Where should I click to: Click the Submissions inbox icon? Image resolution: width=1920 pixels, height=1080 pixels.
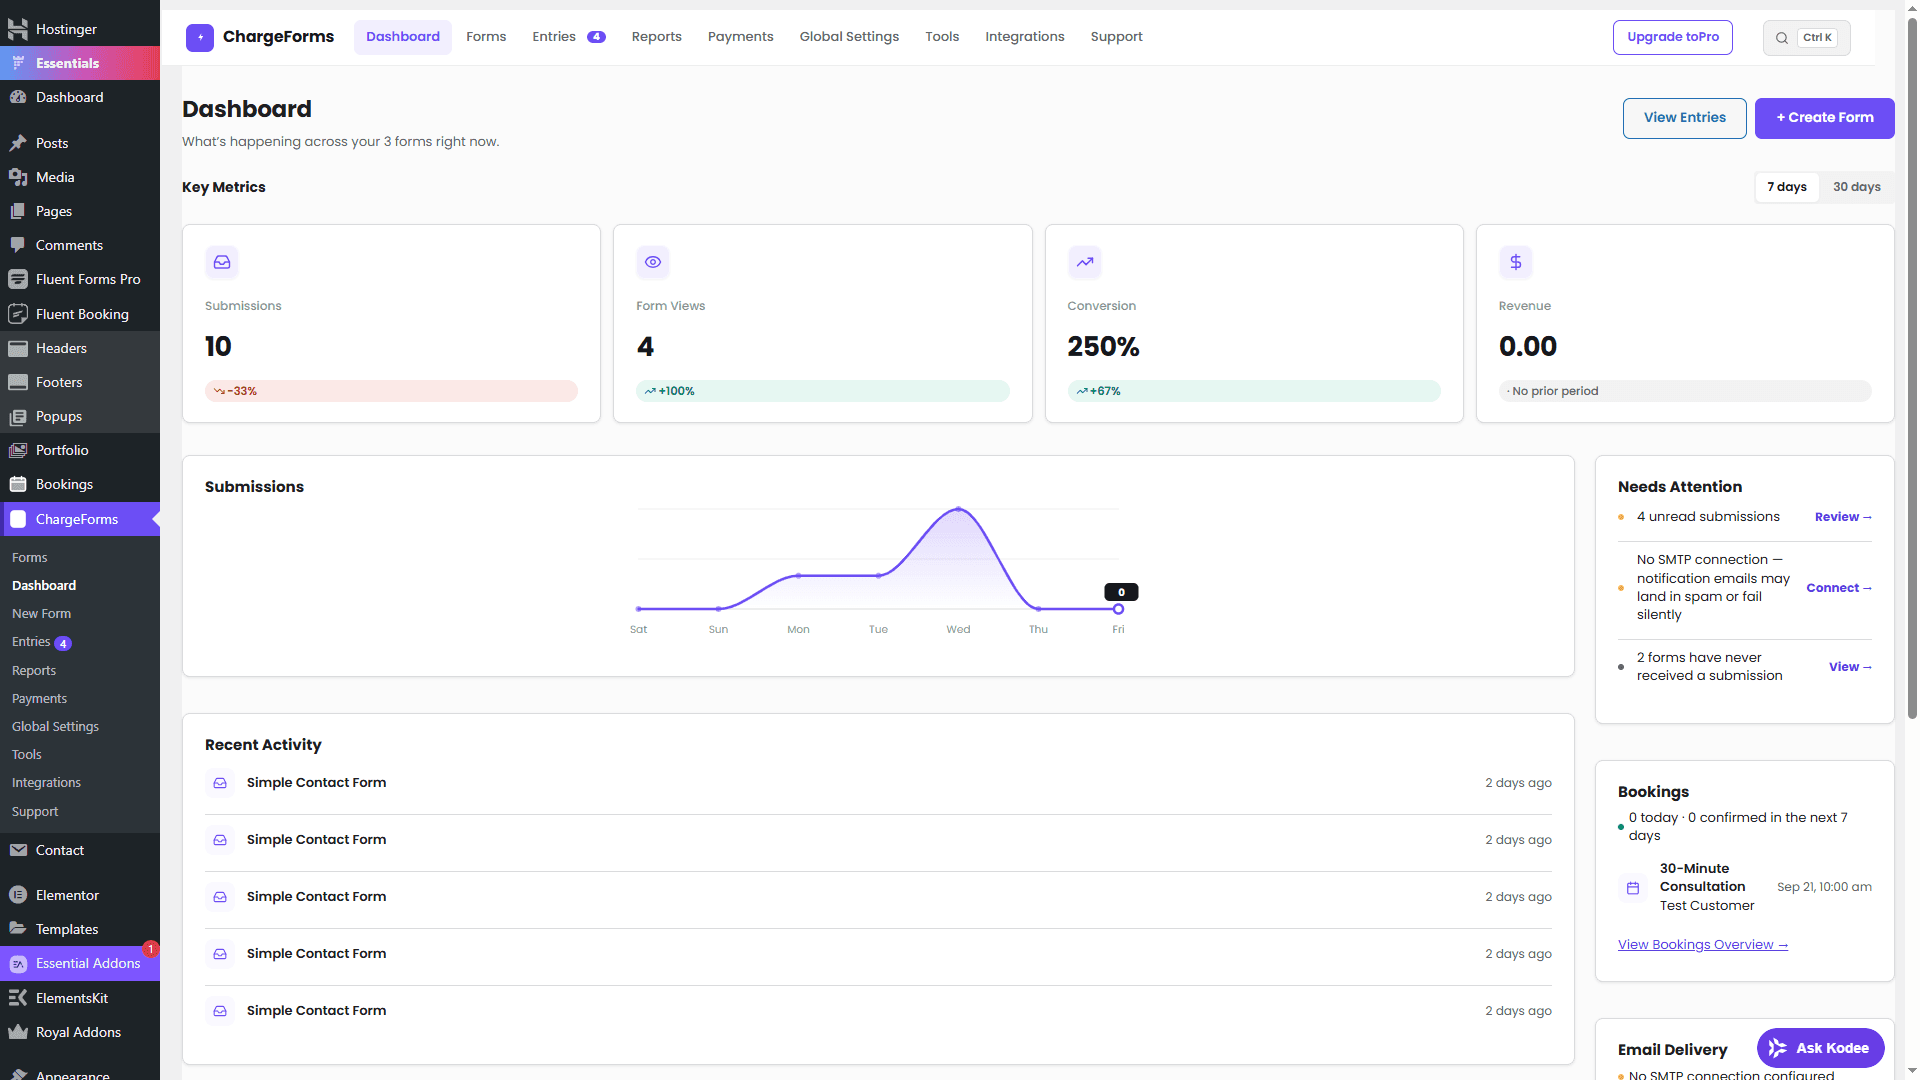point(222,262)
